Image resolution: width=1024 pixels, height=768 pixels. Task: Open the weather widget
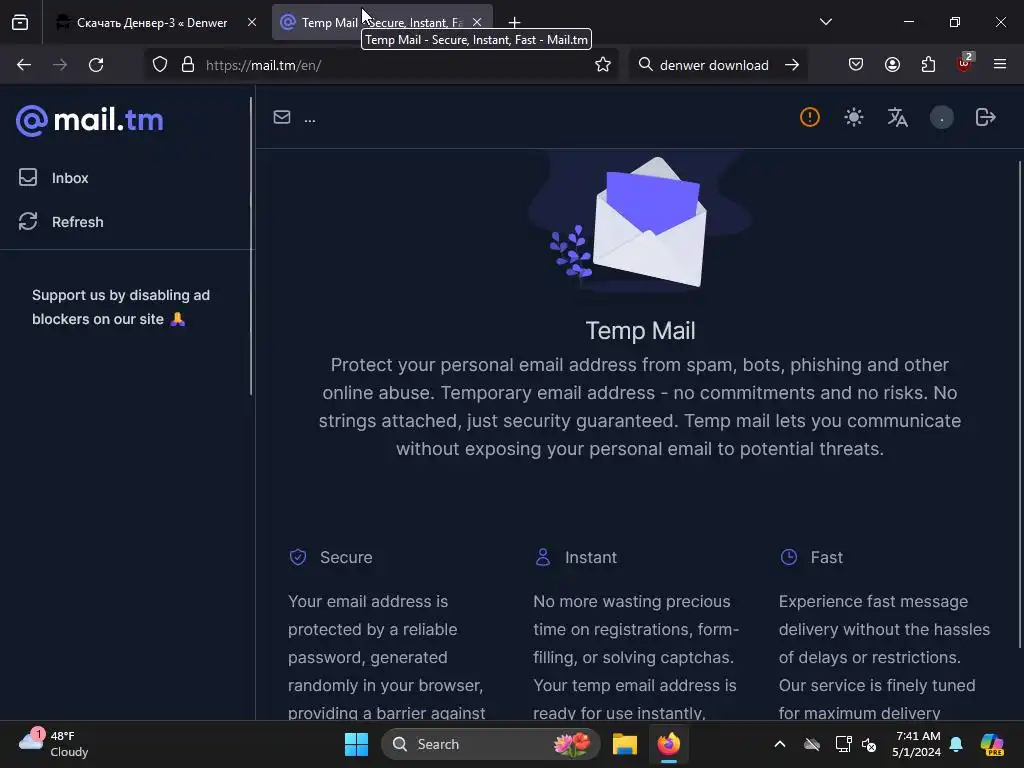pos(54,744)
